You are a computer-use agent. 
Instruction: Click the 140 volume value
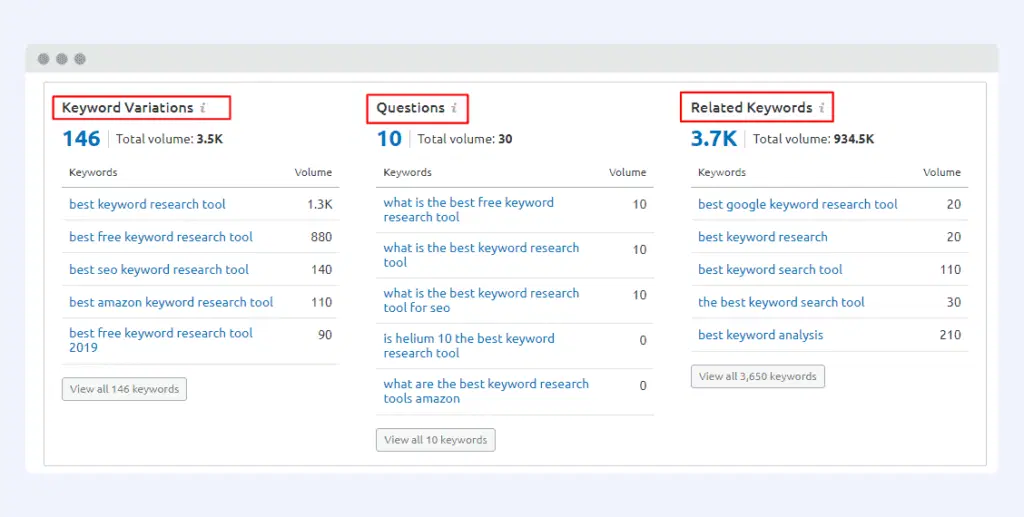pyautogui.click(x=322, y=270)
